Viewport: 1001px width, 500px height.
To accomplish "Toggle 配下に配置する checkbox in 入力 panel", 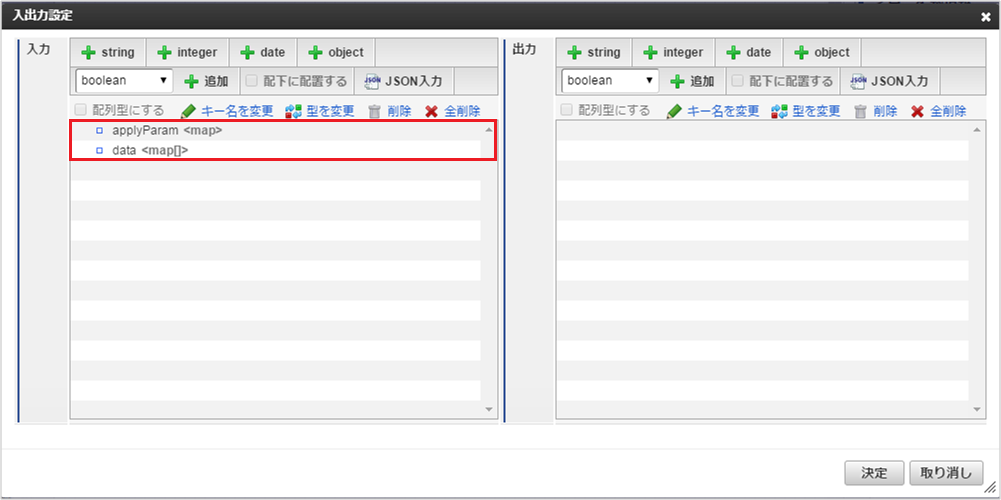I will coord(252,81).
